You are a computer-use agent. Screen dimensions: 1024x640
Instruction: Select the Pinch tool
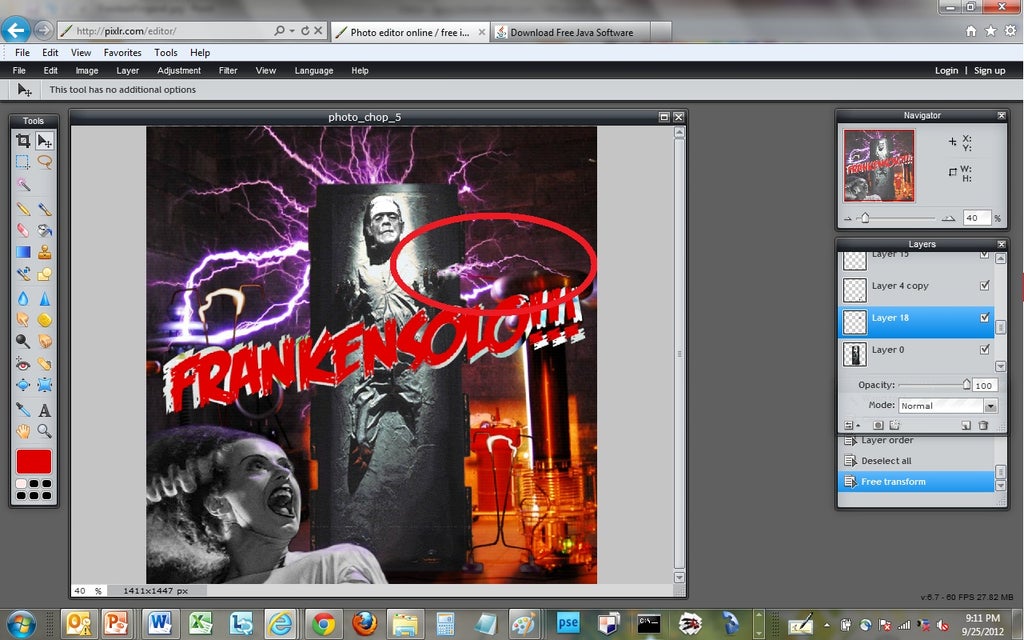pyautogui.click(x=44, y=385)
